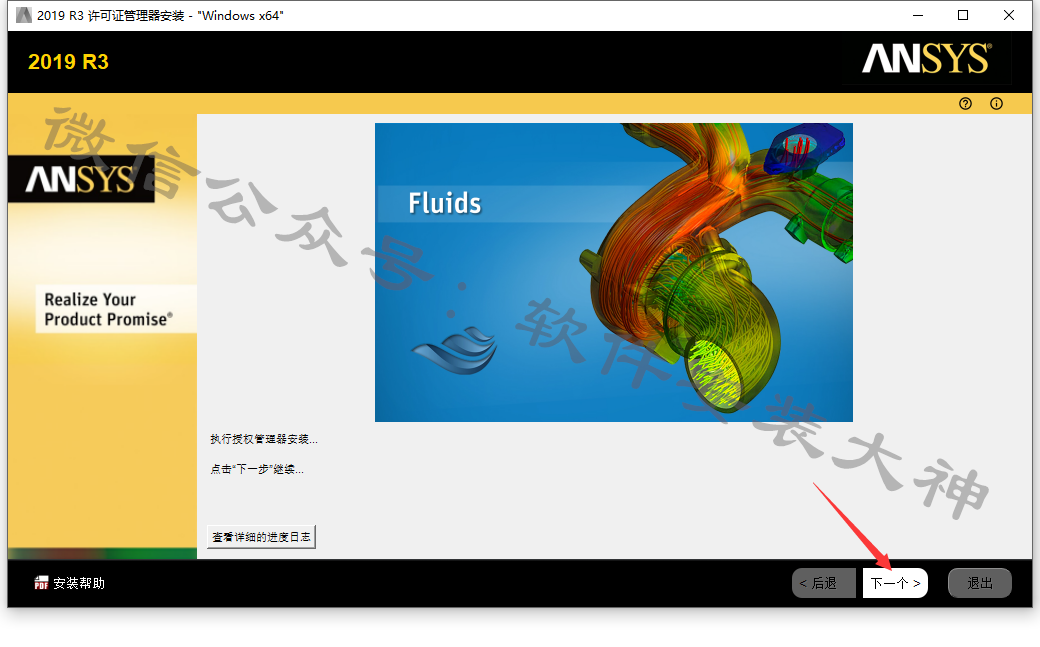
Task: Minimize the installer window
Action: click(x=918, y=15)
